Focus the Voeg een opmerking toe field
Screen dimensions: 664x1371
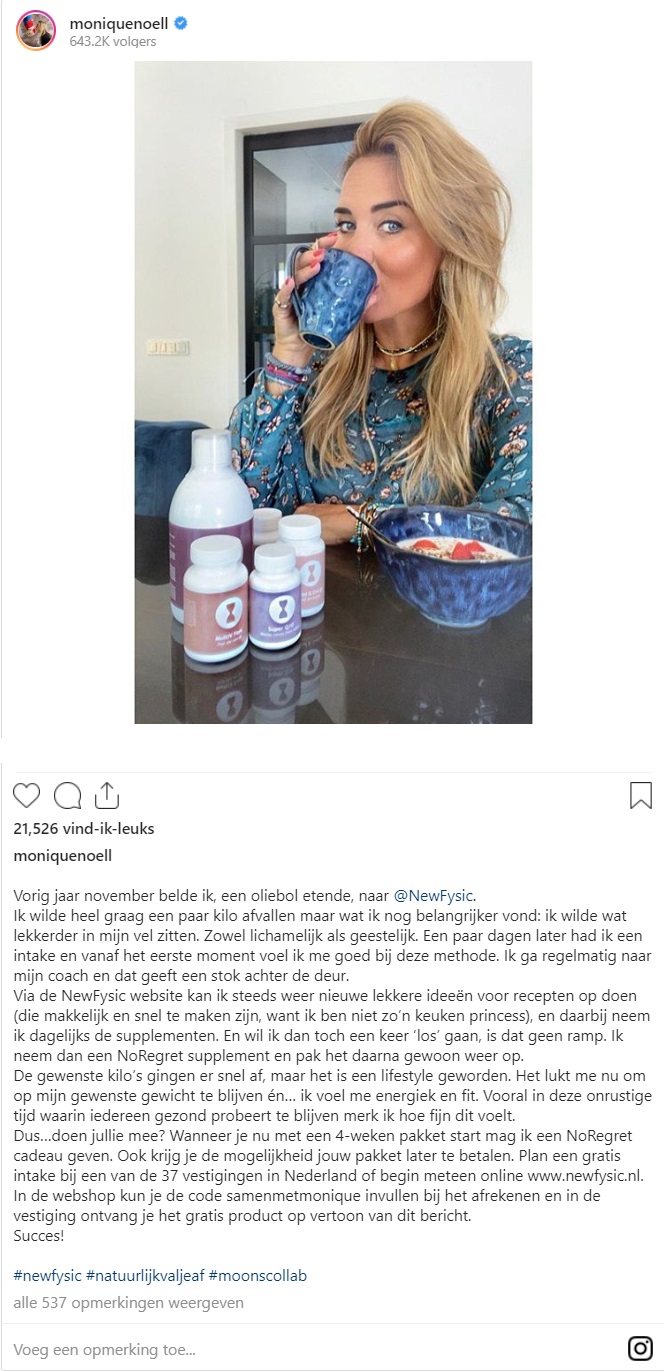310,1348
